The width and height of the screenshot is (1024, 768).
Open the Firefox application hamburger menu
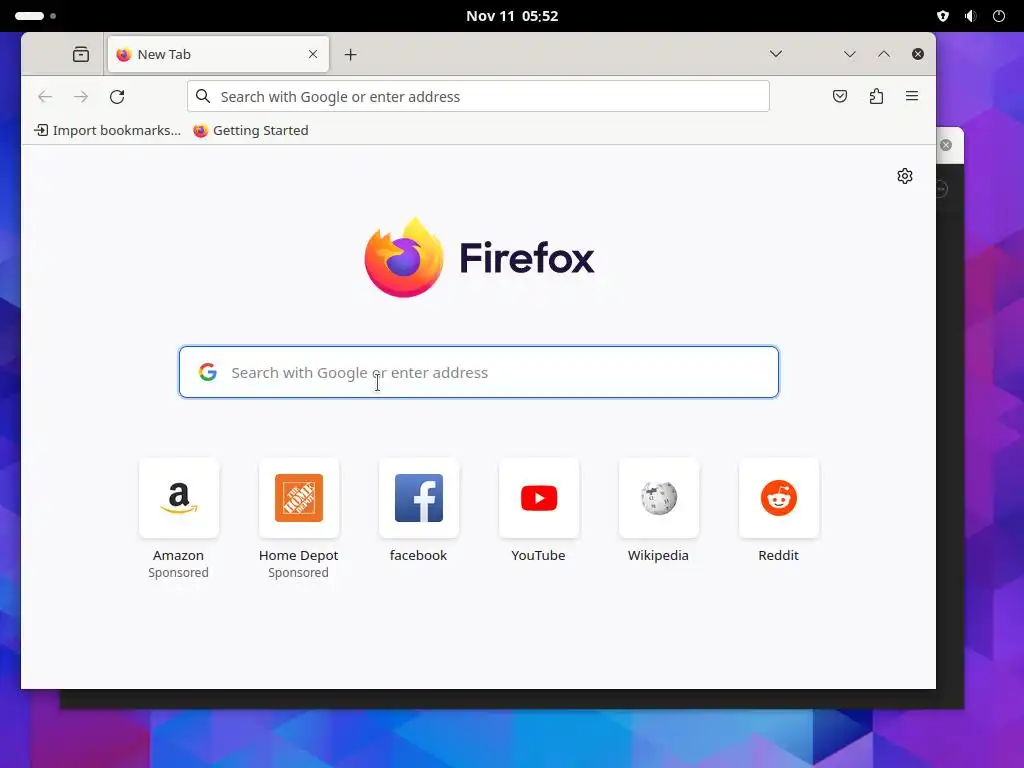click(x=912, y=97)
